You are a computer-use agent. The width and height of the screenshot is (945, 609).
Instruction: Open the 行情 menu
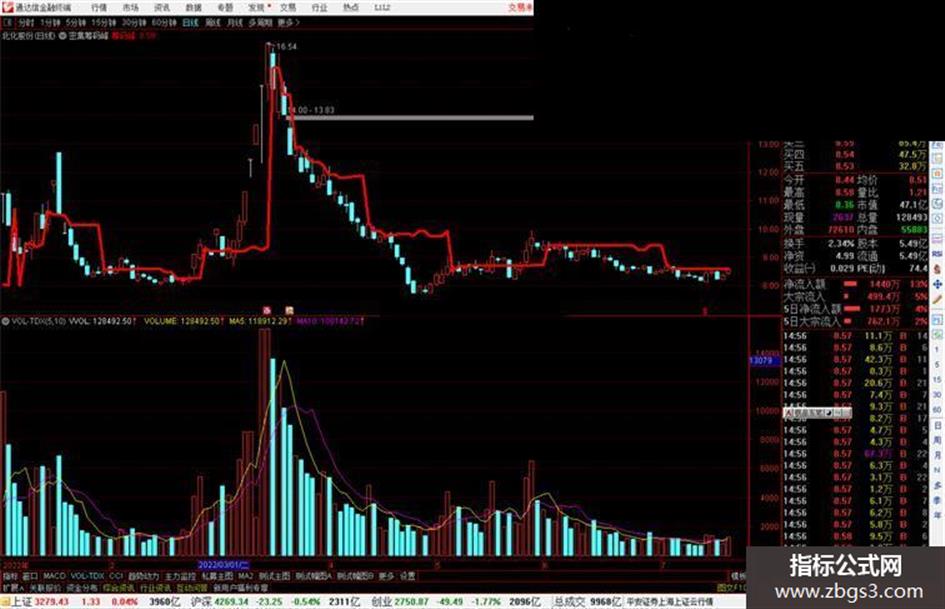click(x=99, y=7)
